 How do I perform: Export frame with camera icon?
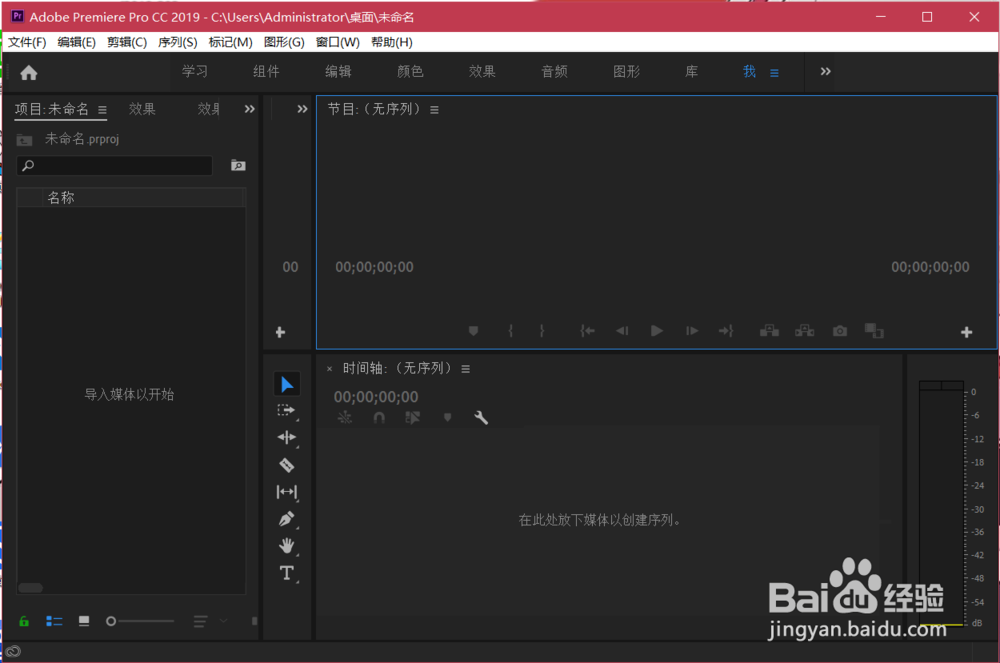(x=840, y=331)
